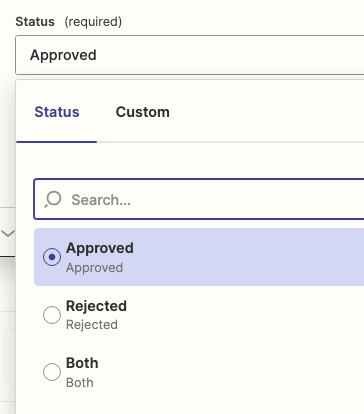Focus the Search... input field

[199, 199]
